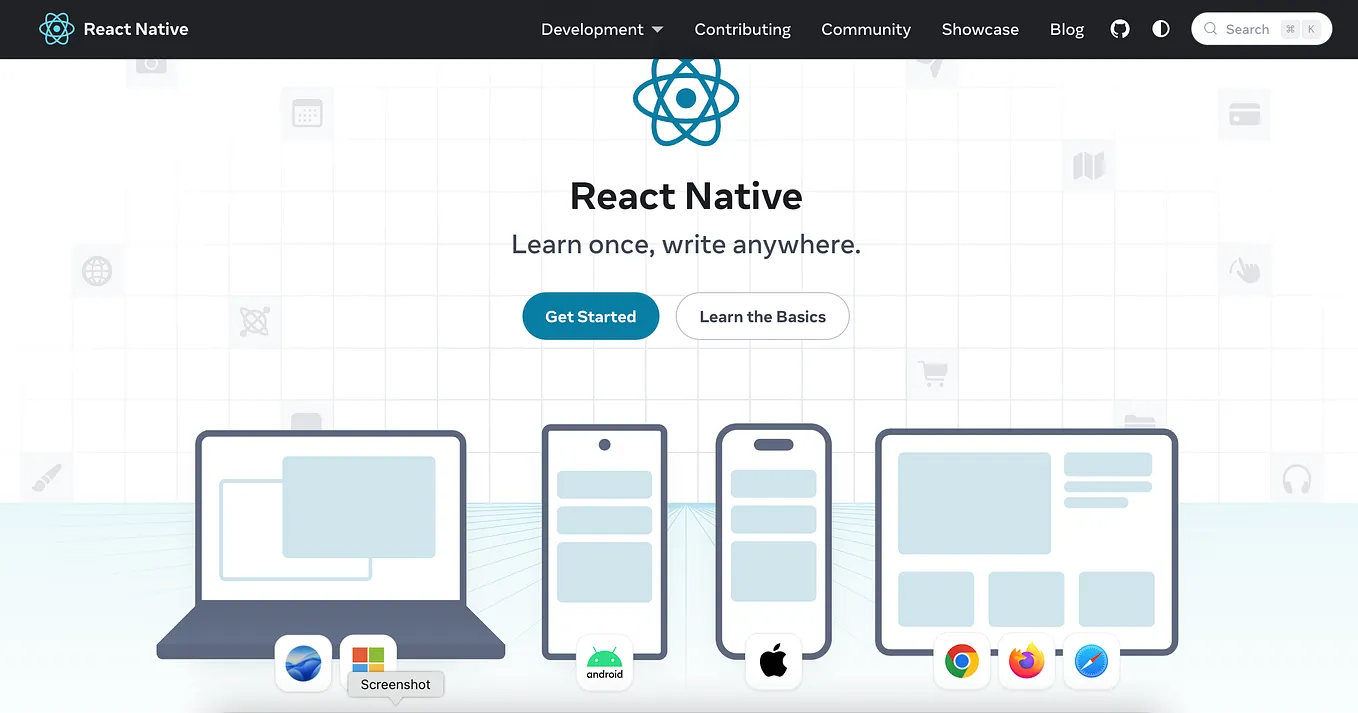Viewport: 1358px width, 713px height.
Task: Open the React Native GitHub repository icon
Action: (1119, 29)
